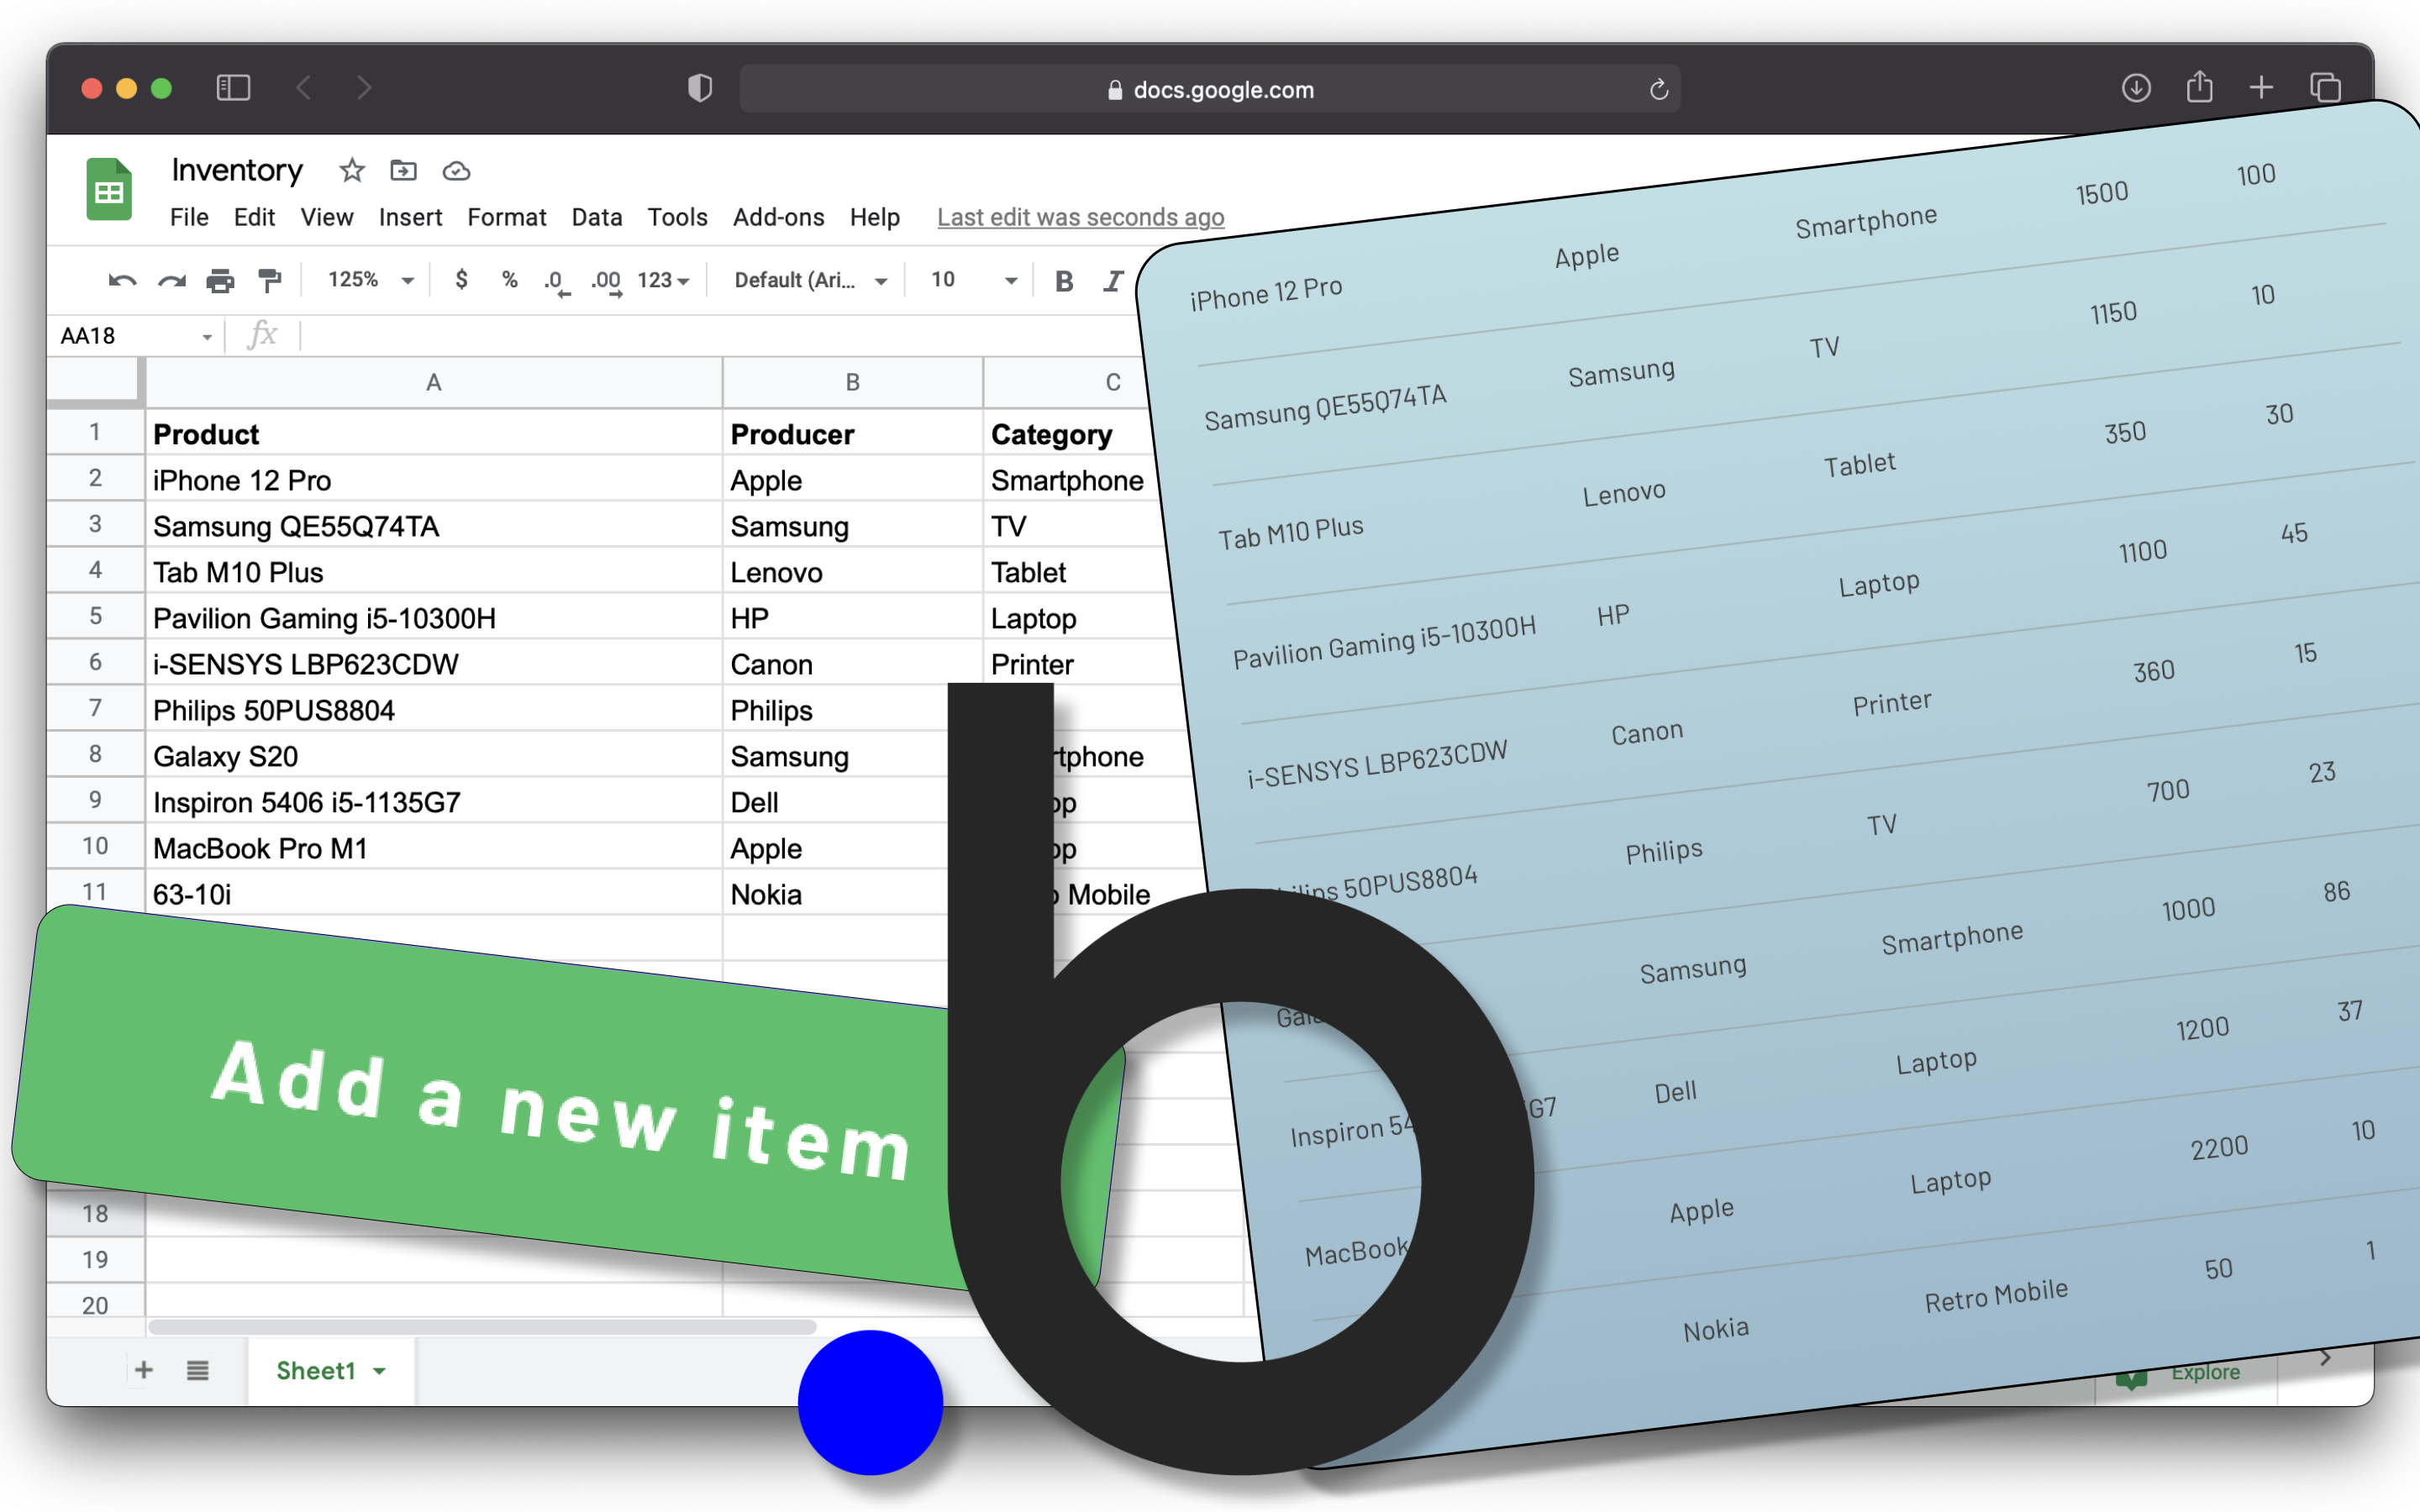Open the File menu
This screenshot has width=2420, height=1512.
click(x=189, y=217)
